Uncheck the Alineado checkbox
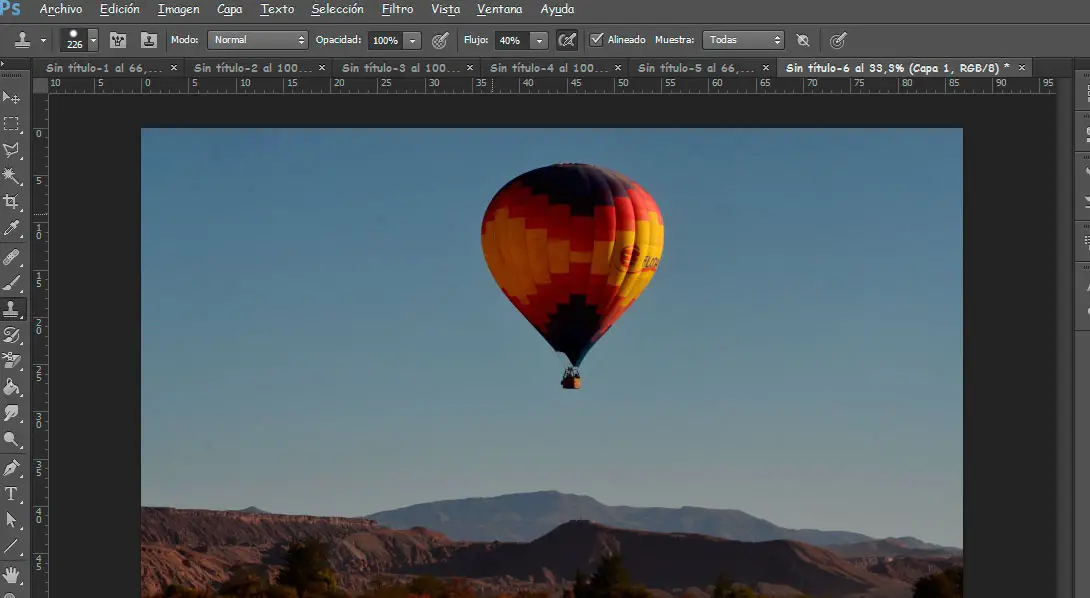Screen dimensions: 1090x598 coord(597,40)
